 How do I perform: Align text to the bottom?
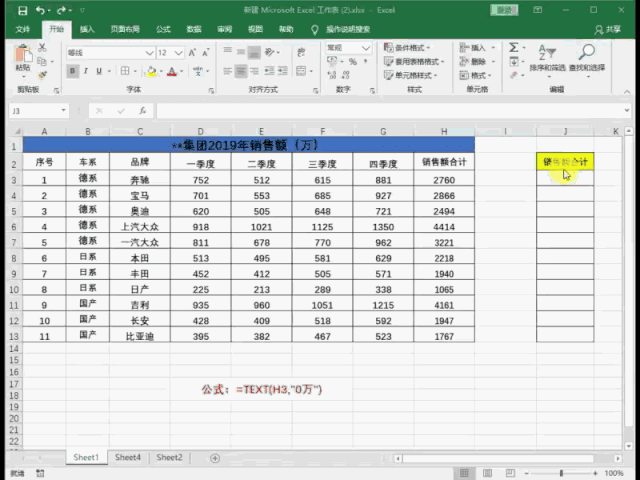pos(254,53)
